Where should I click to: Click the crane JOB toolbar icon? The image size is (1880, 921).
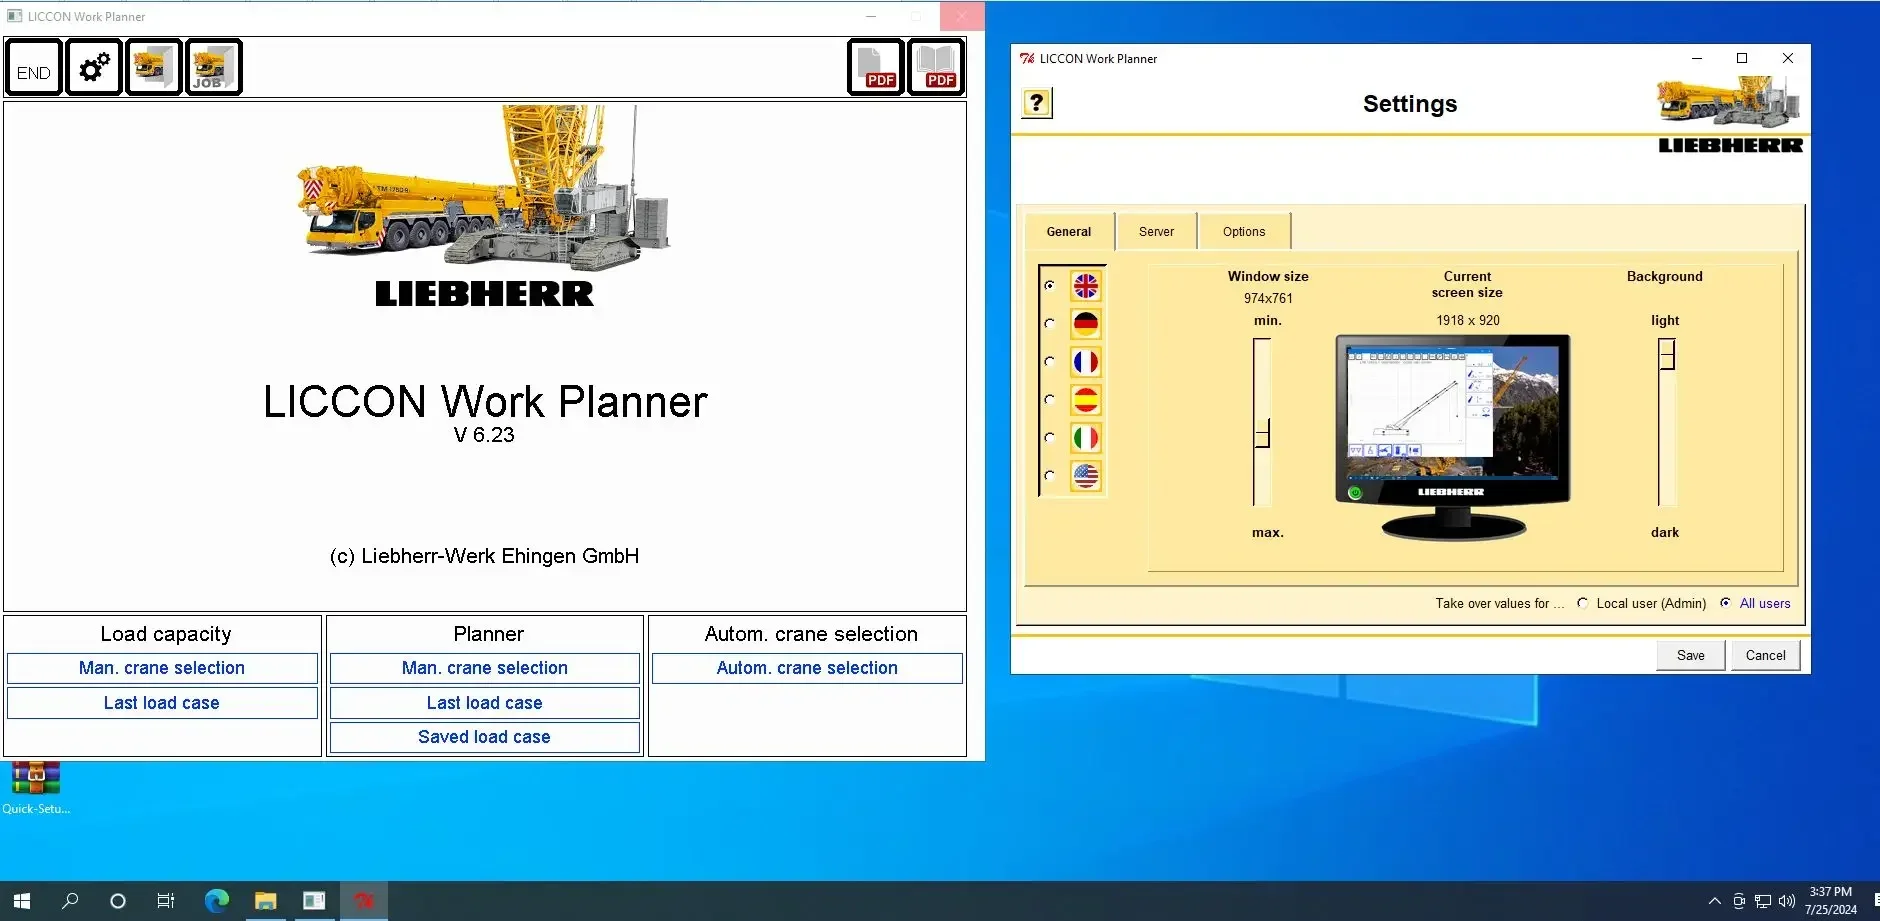coord(214,68)
